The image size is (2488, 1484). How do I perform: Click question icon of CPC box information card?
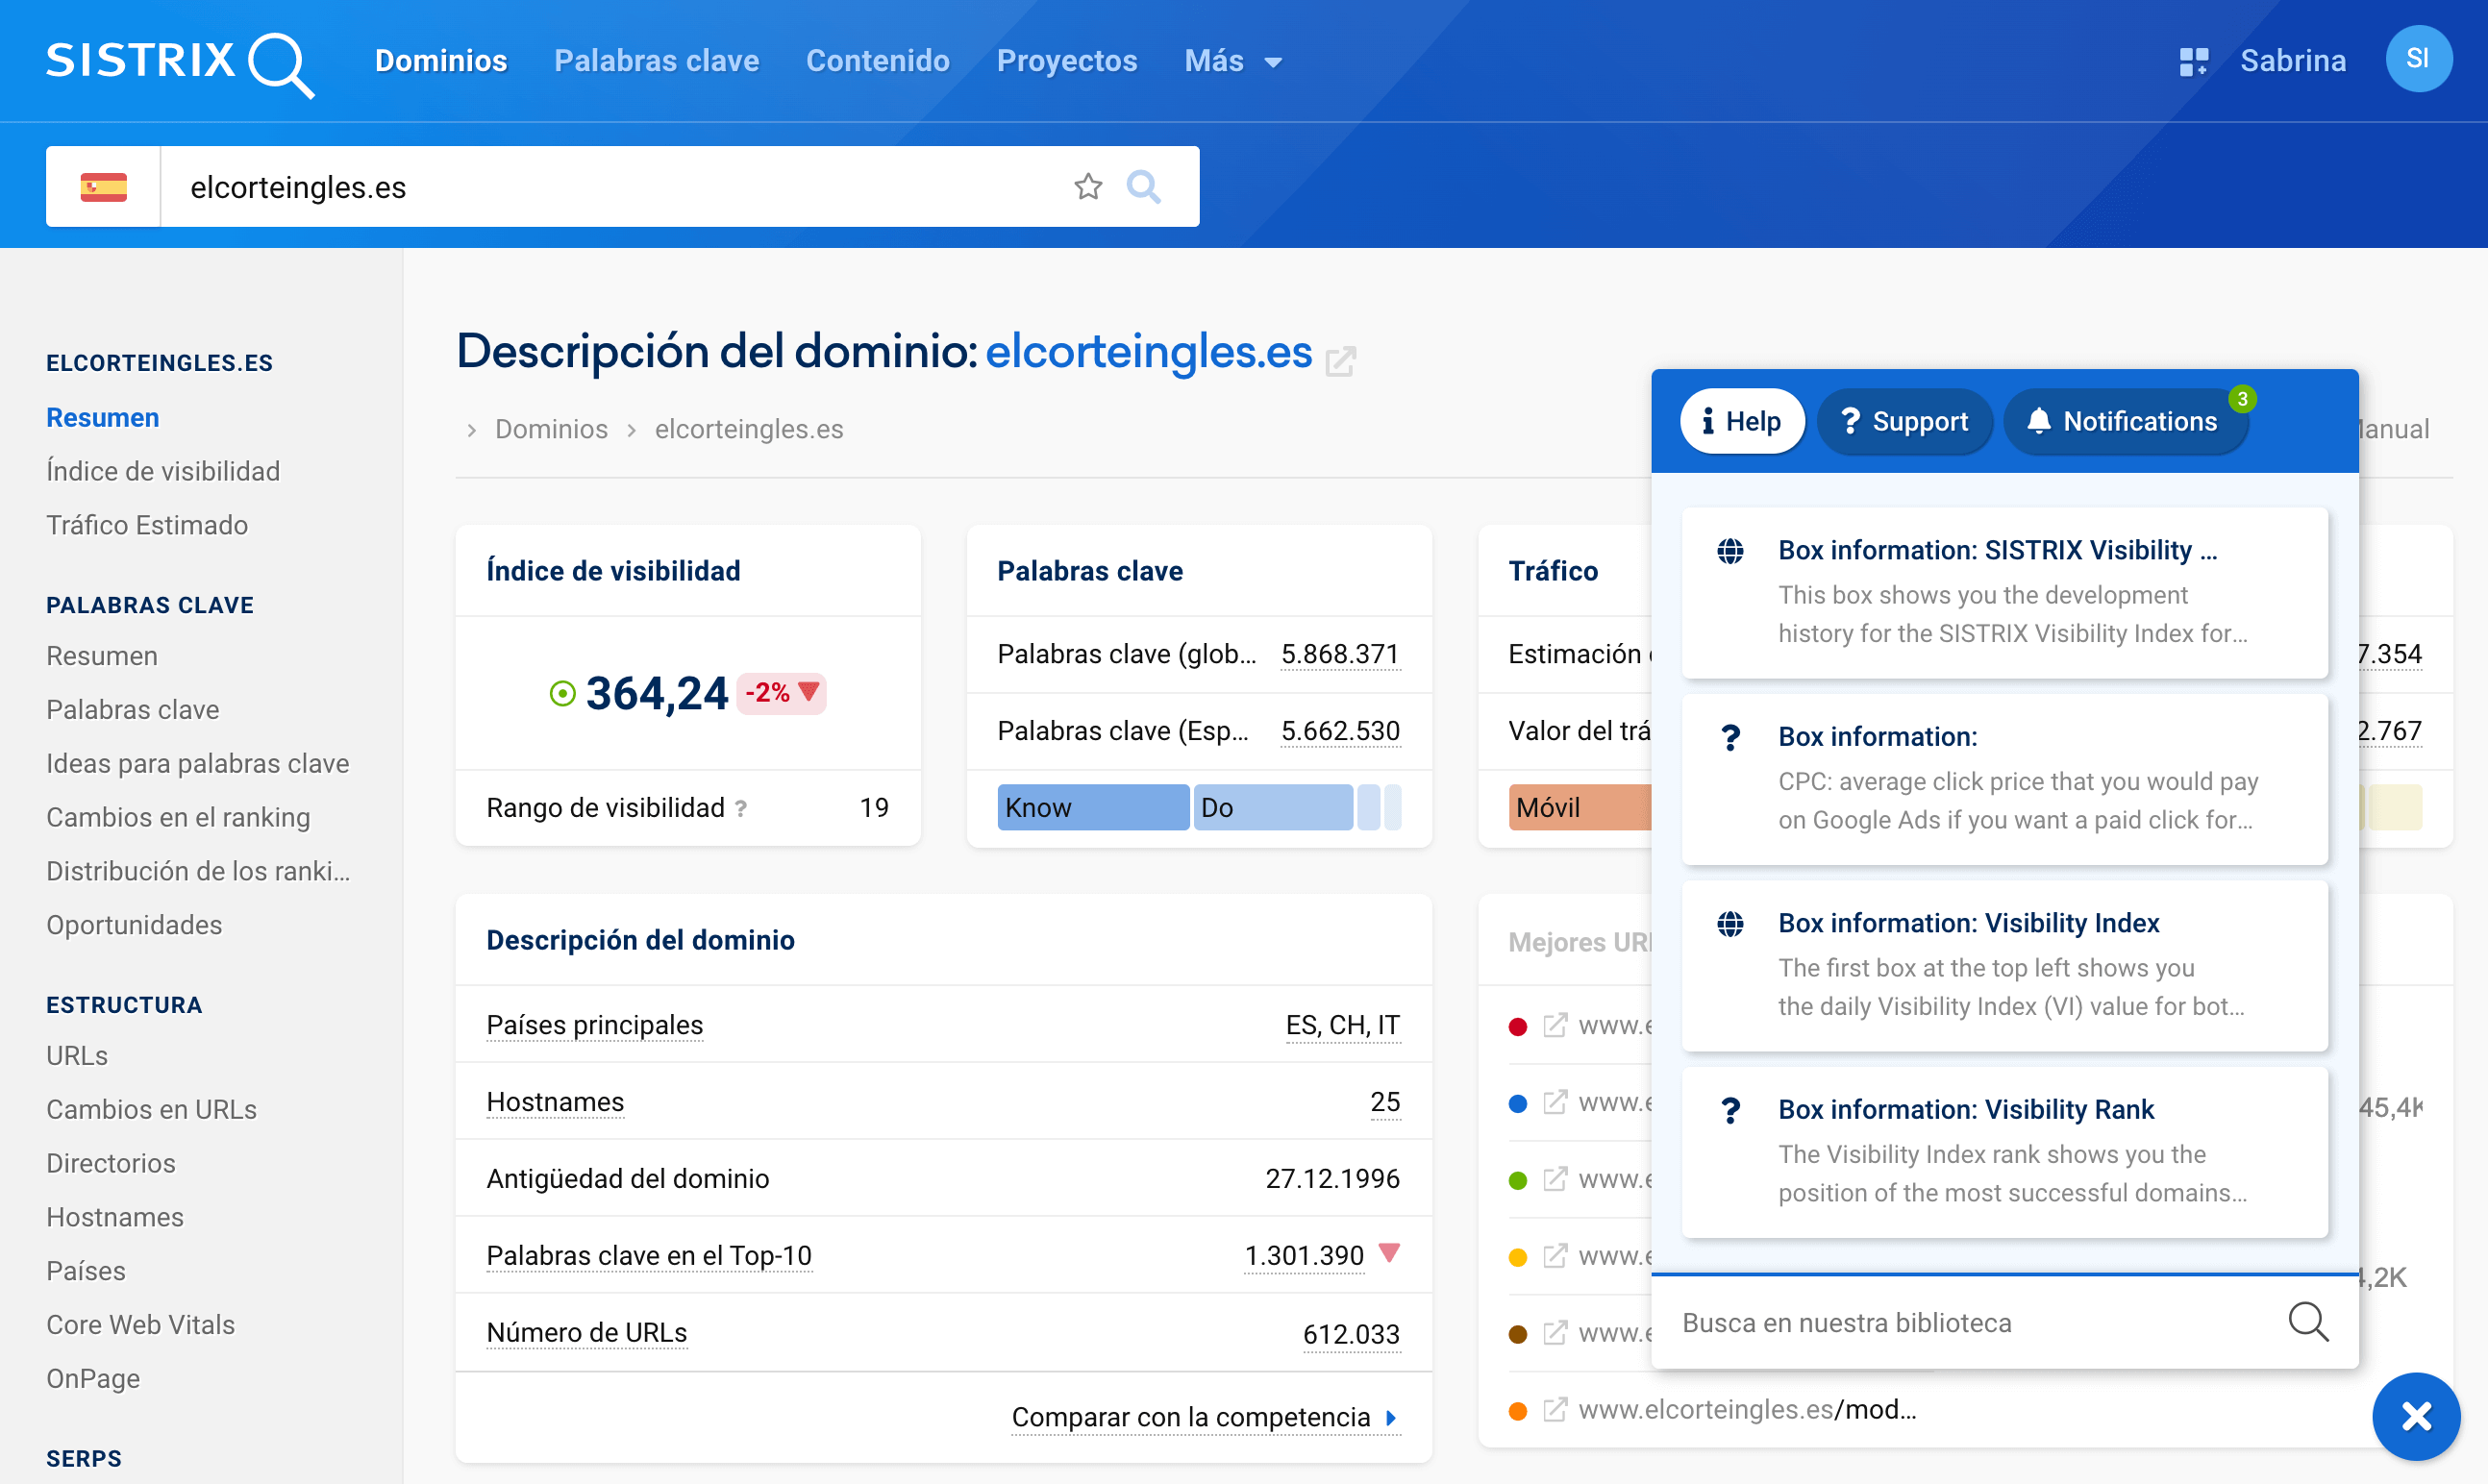1731,738
